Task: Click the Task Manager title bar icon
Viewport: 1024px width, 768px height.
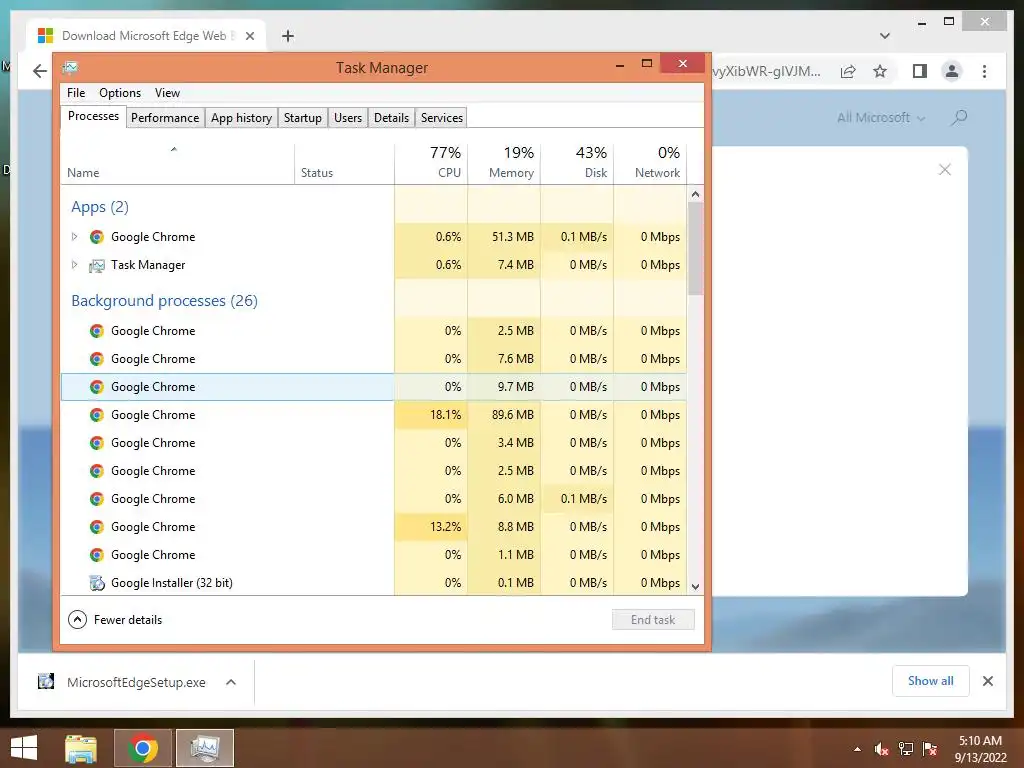Action: pyautogui.click(x=70, y=67)
